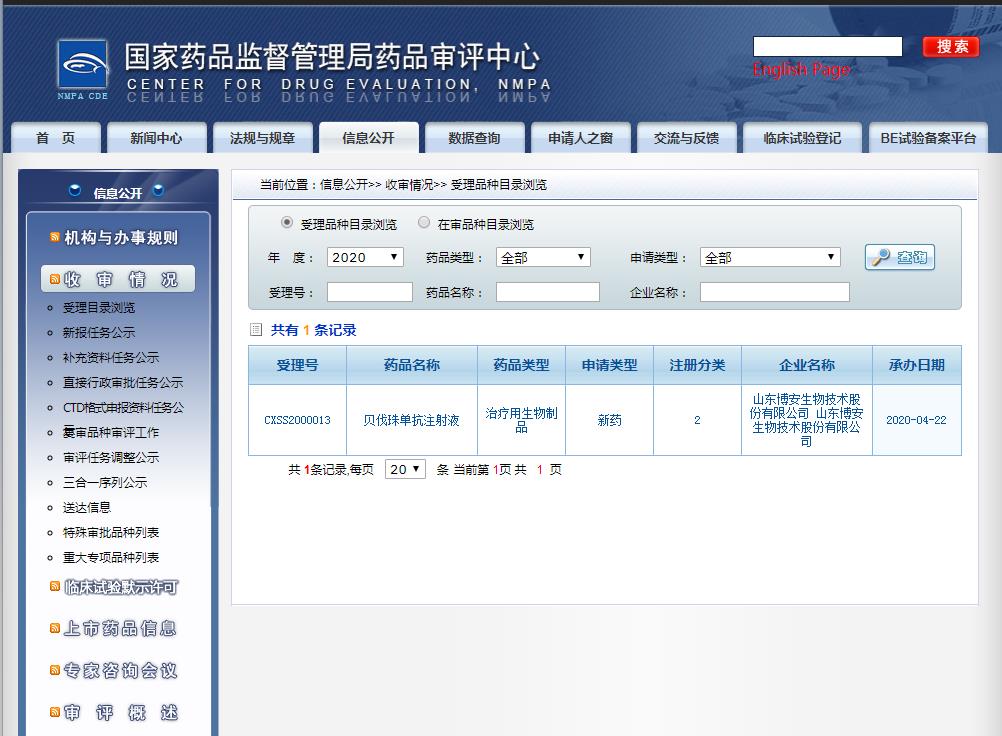Open 直接行政审批任务公示 in the sidebar
Viewport: 1002px width, 736px height.
(123, 382)
